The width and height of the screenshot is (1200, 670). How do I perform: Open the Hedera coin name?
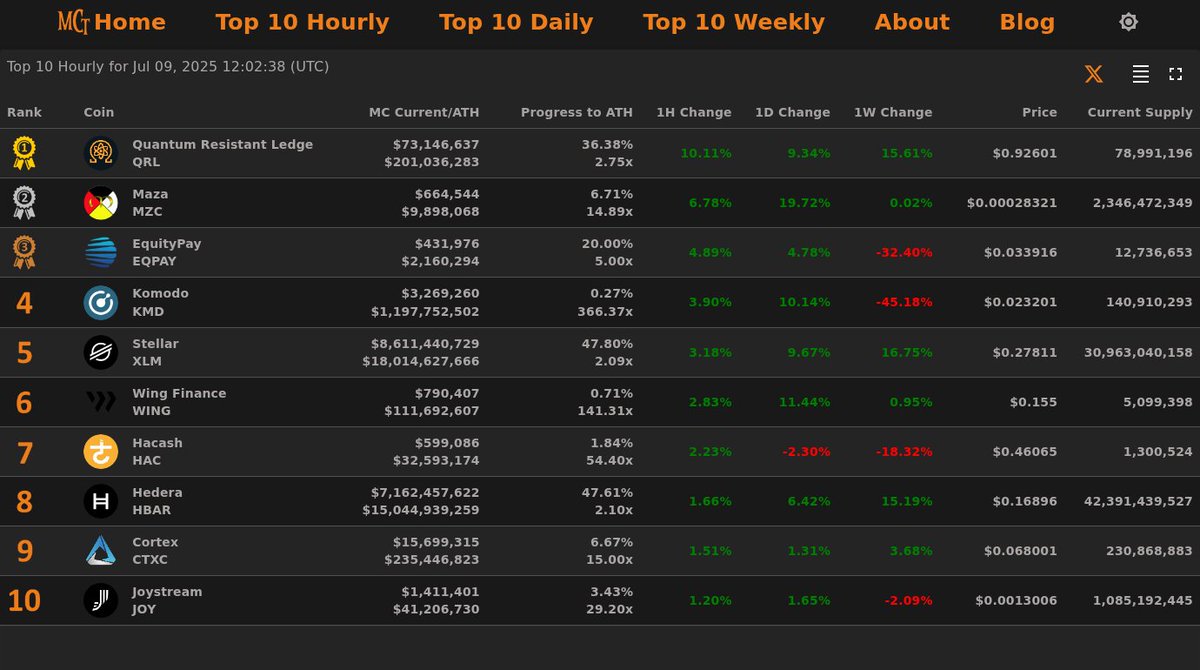157,492
